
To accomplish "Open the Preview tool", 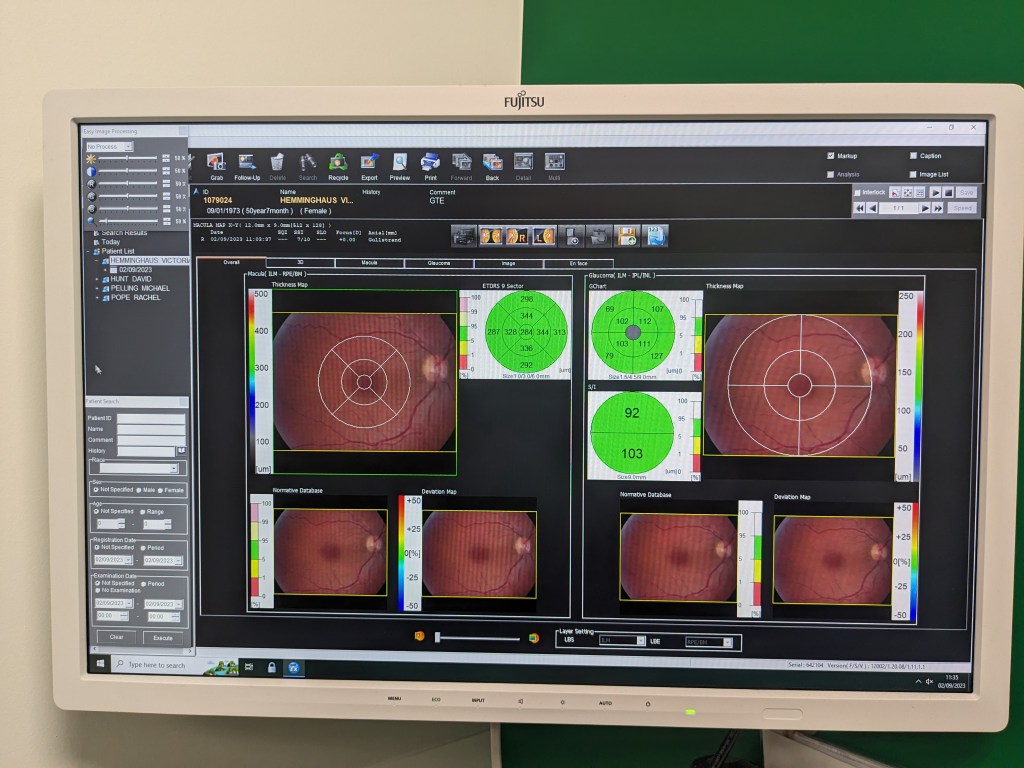I will [399, 162].
